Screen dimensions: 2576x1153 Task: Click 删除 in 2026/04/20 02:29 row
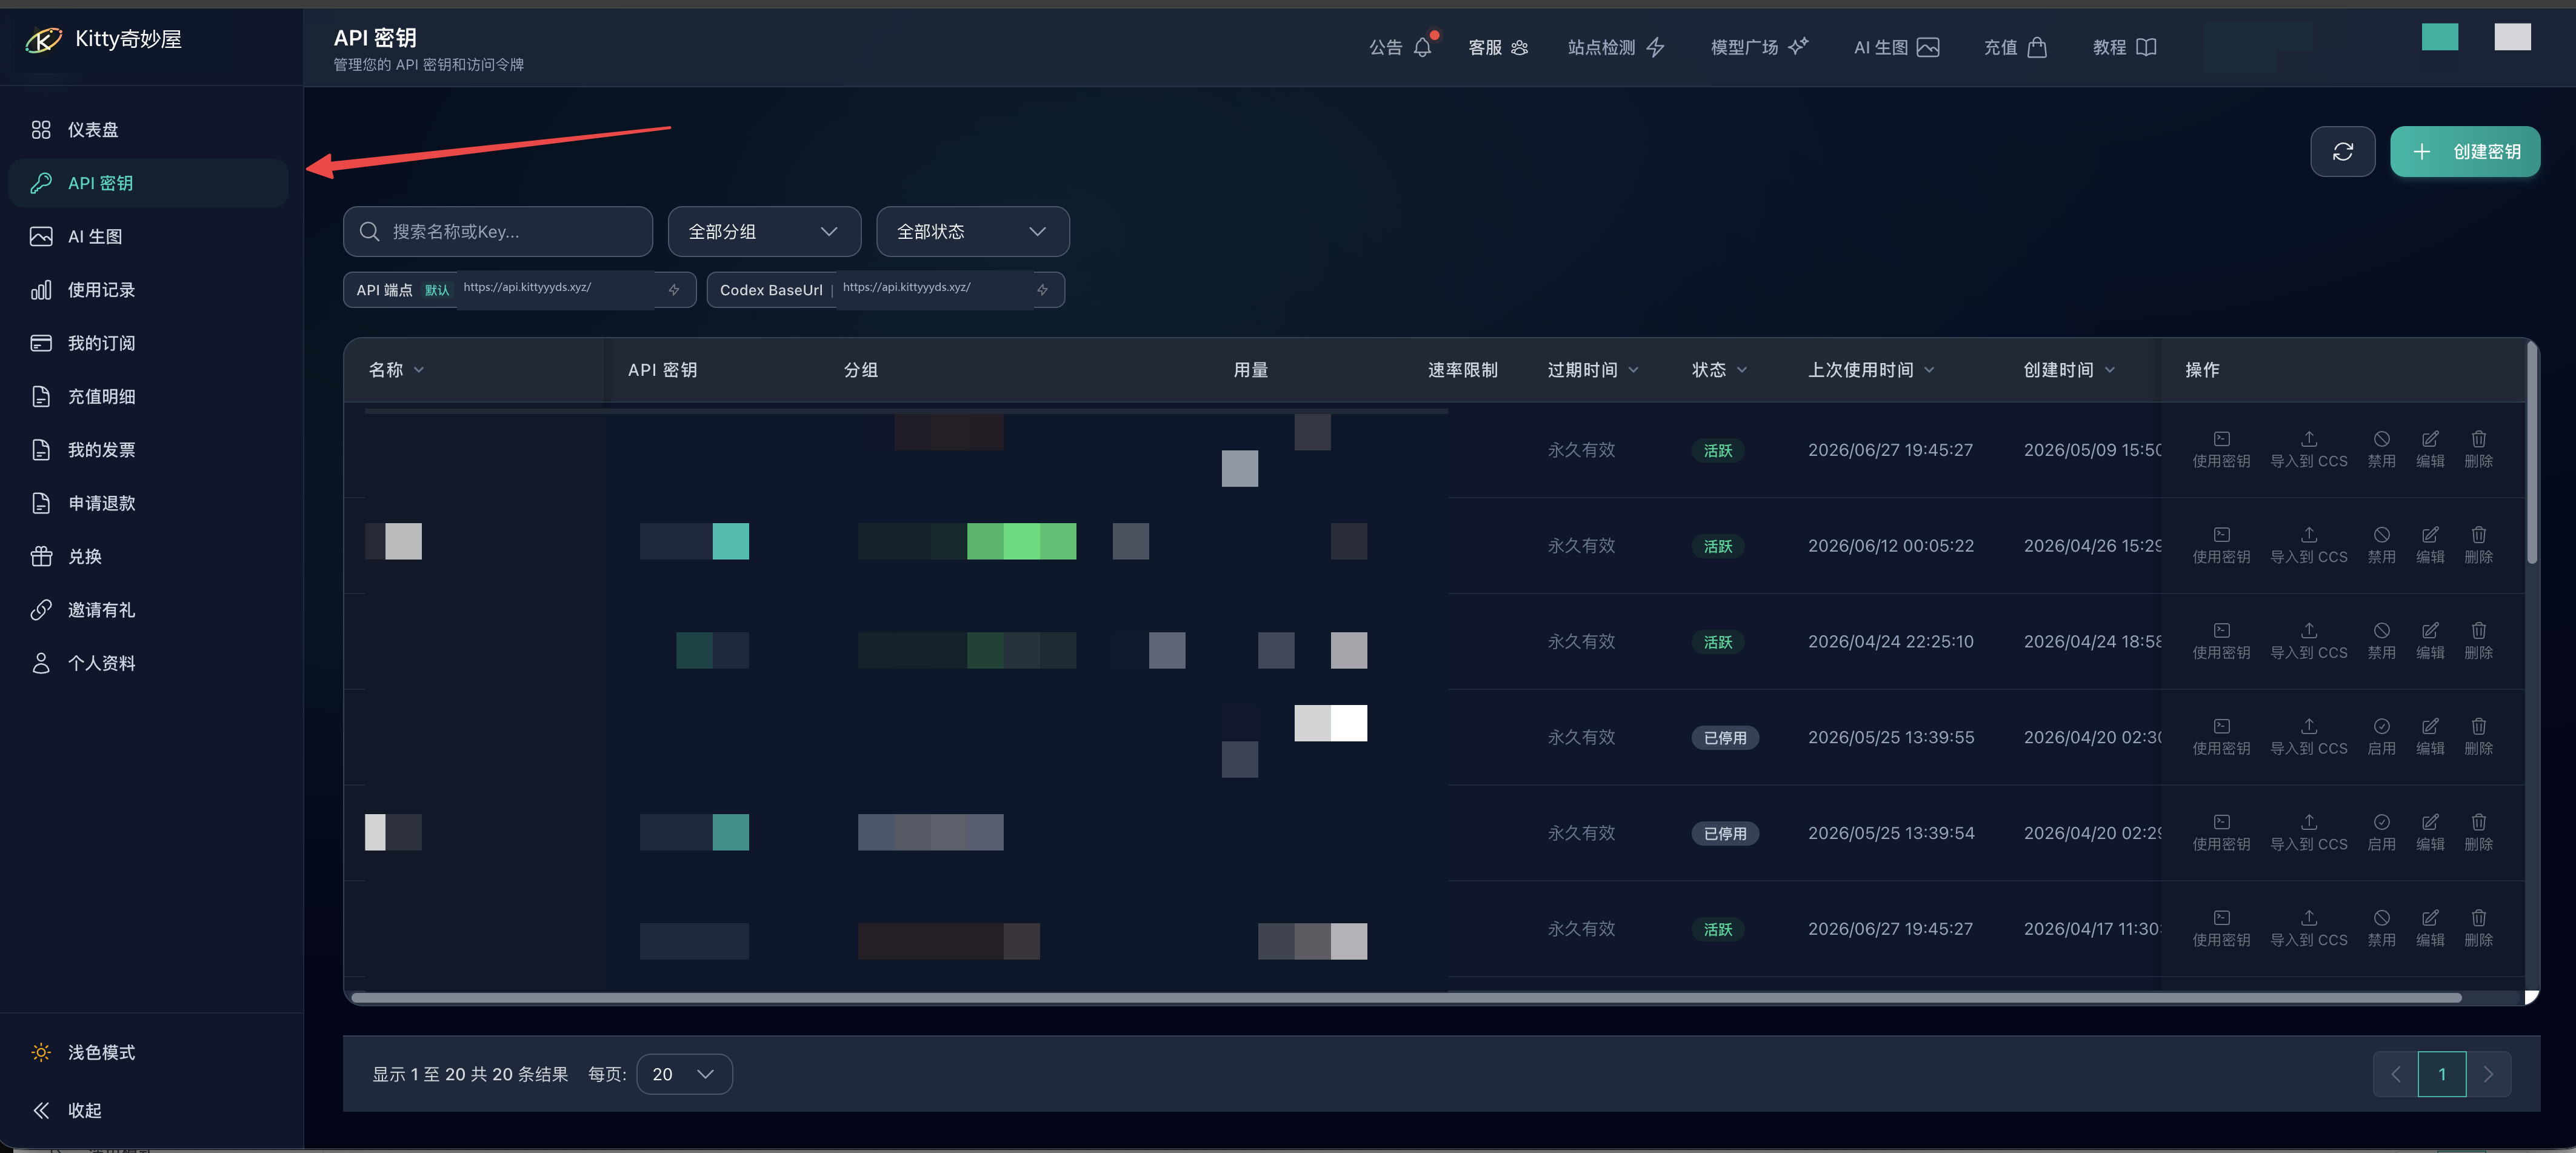[x=2478, y=833]
